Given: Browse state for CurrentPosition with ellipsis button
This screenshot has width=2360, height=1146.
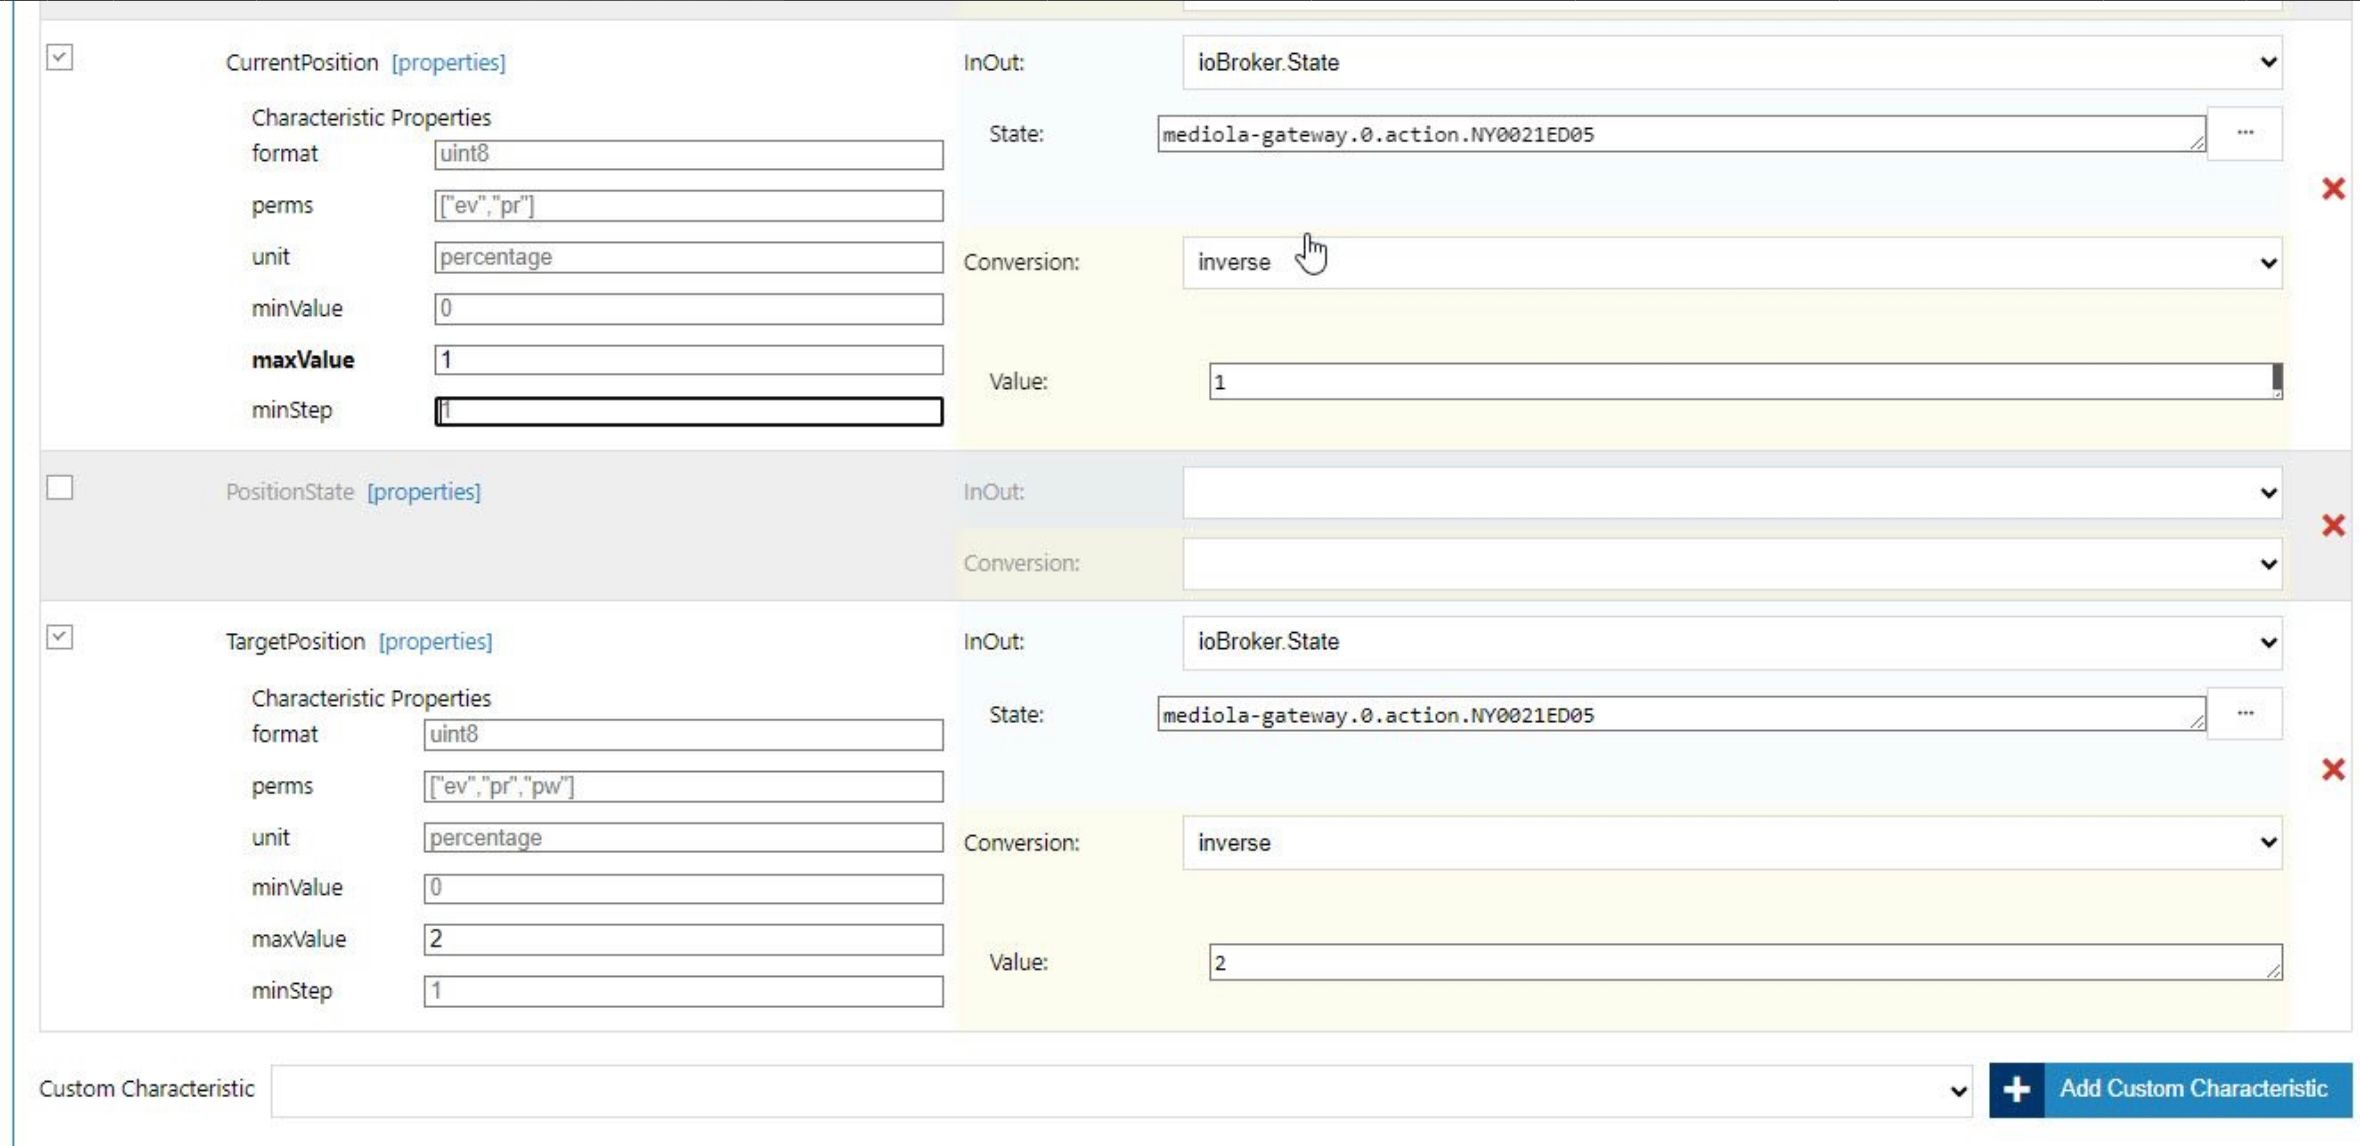Looking at the screenshot, I should tap(2244, 133).
